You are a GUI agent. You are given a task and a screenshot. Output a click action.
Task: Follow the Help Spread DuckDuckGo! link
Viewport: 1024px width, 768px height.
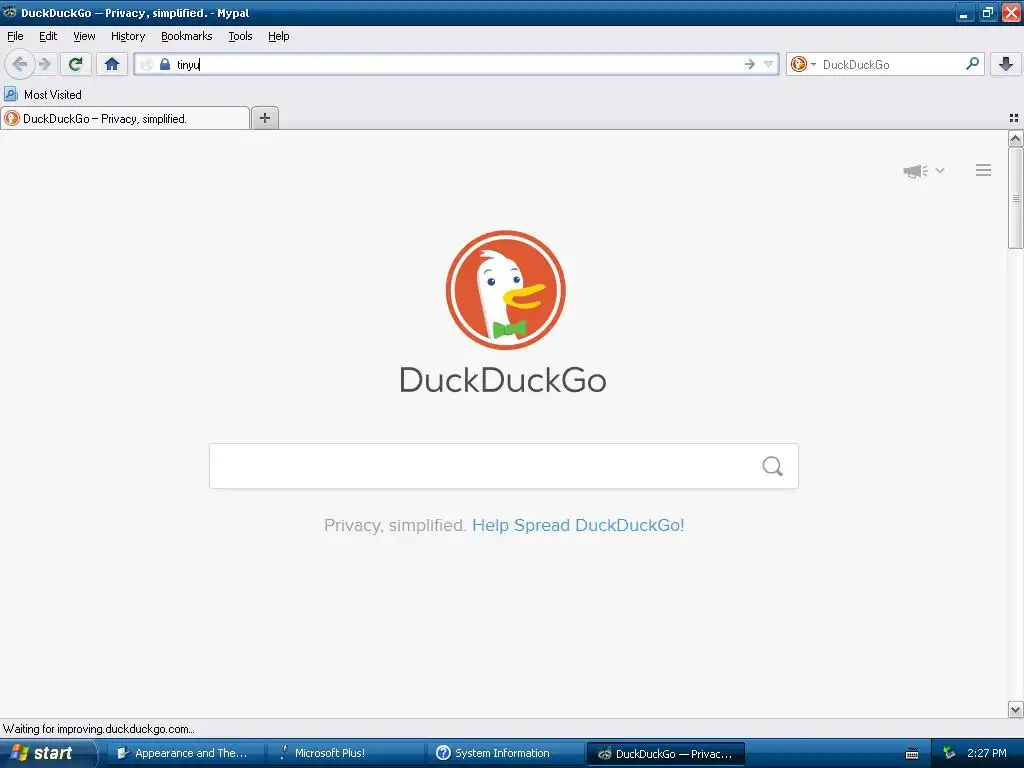pyautogui.click(x=578, y=525)
